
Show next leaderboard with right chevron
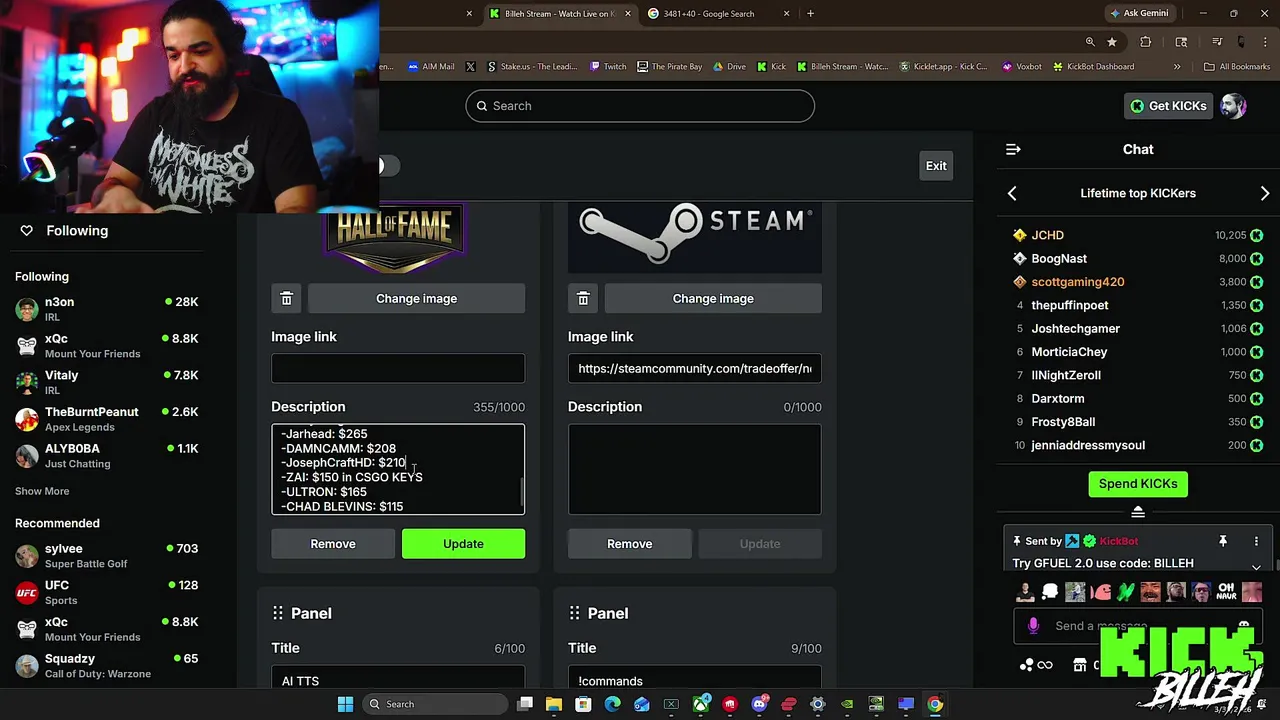(1264, 193)
